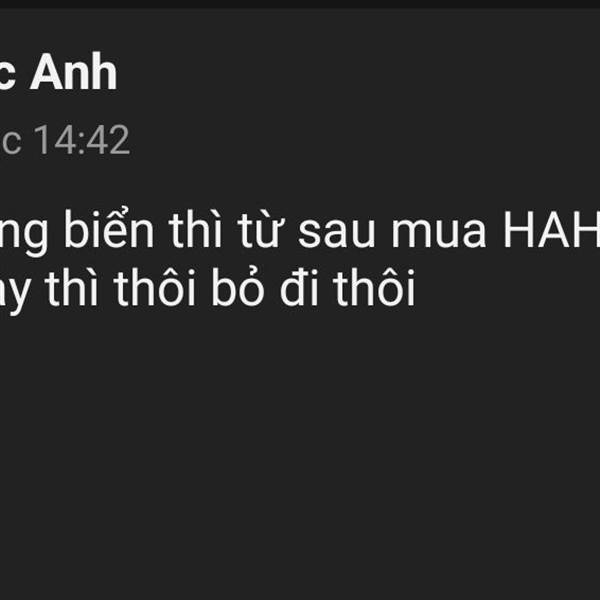Click the 'thì' starting the second line
Viewport: 600px width, 600px height.
click(x=72, y=287)
